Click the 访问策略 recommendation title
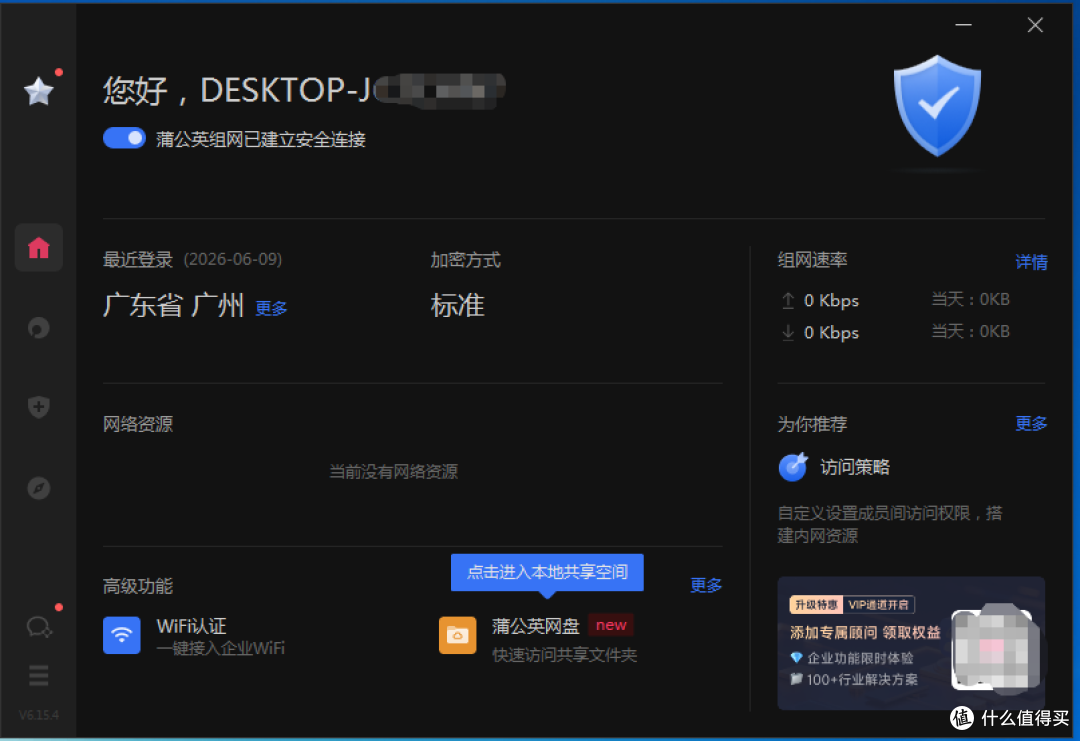Screen dimensions: 1080x741 pyautogui.click(x=855, y=467)
